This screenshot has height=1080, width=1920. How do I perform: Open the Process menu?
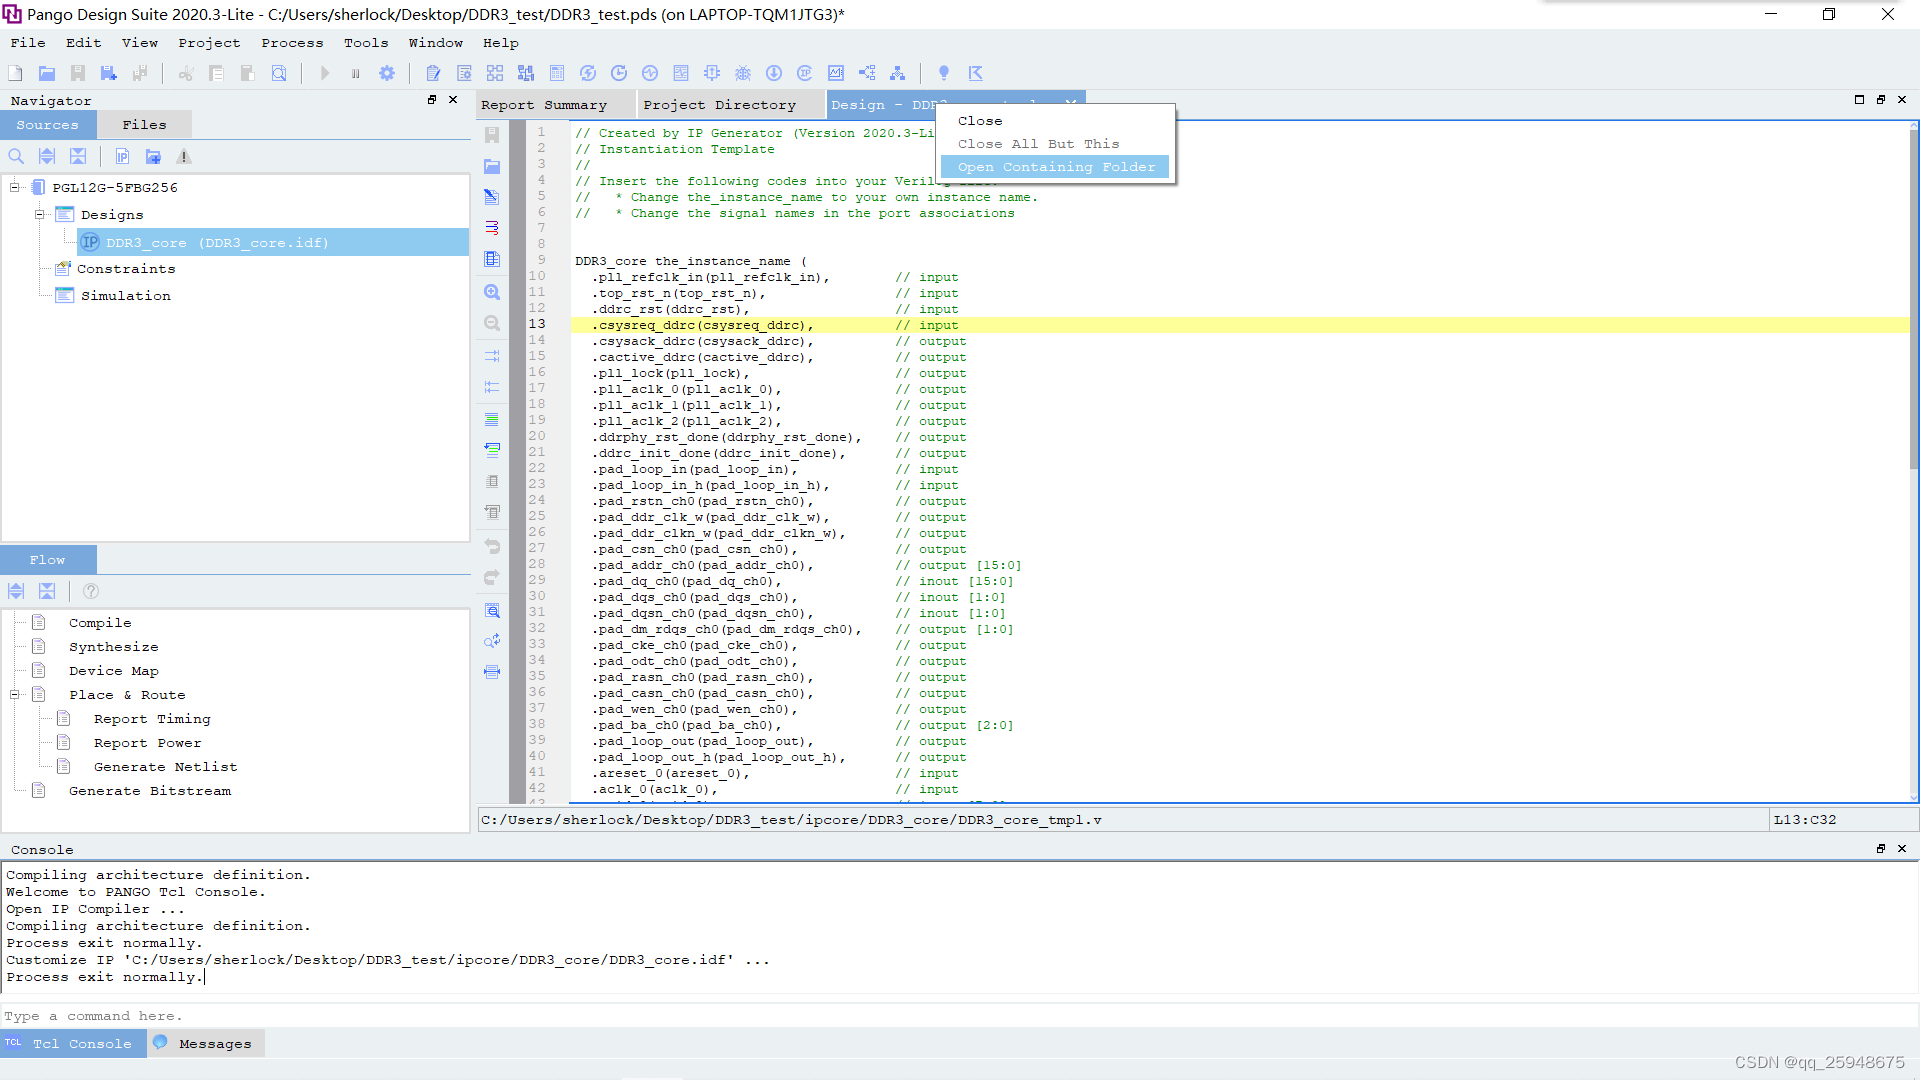coord(292,43)
